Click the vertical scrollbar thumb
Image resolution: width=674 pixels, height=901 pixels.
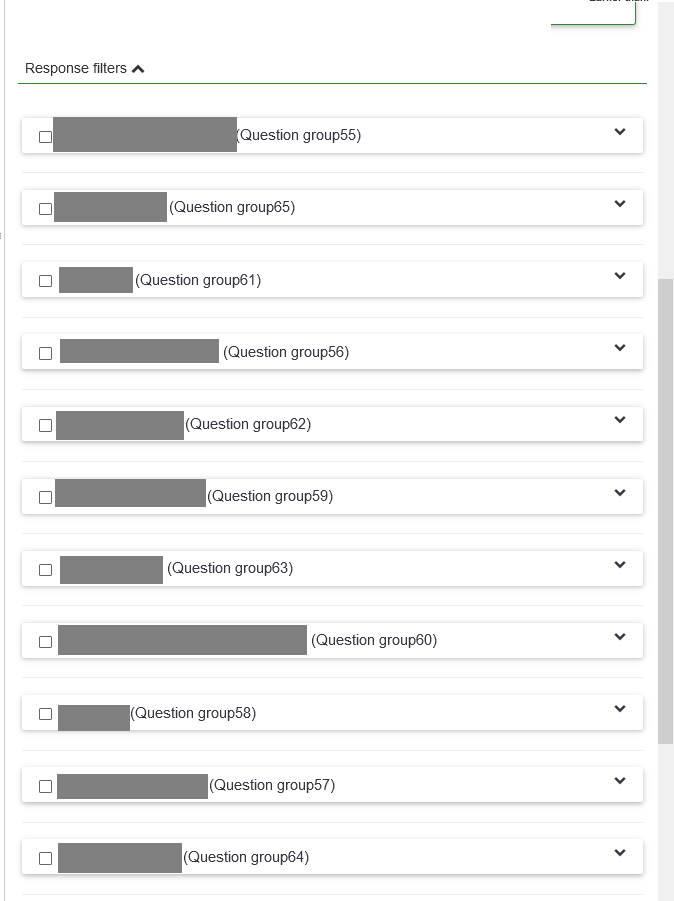pos(665,510)
